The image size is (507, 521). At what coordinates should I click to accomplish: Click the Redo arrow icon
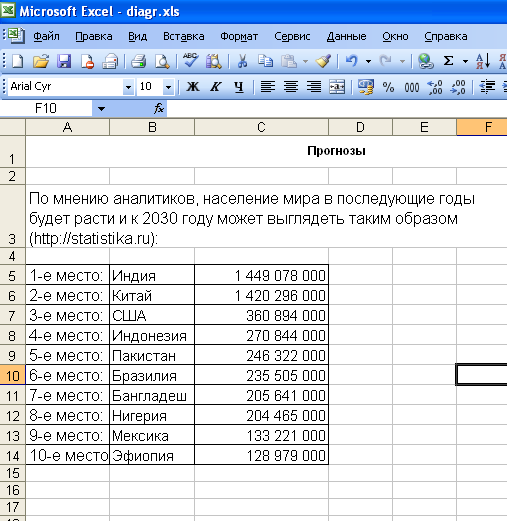pyautogui.click(x=386, y=61)
